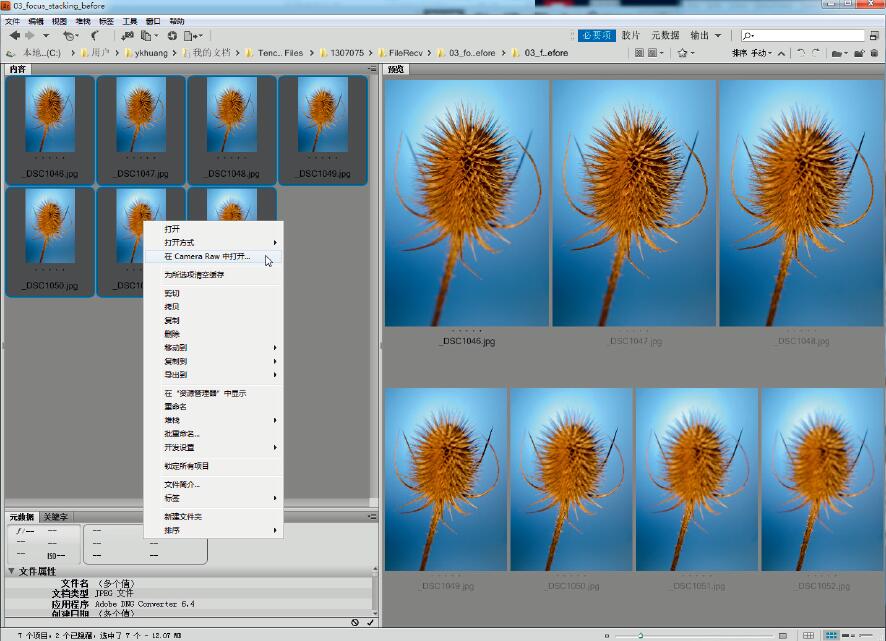
Task: Collapse the 文件属性 section triangle
Action: [x=12, y=571]
